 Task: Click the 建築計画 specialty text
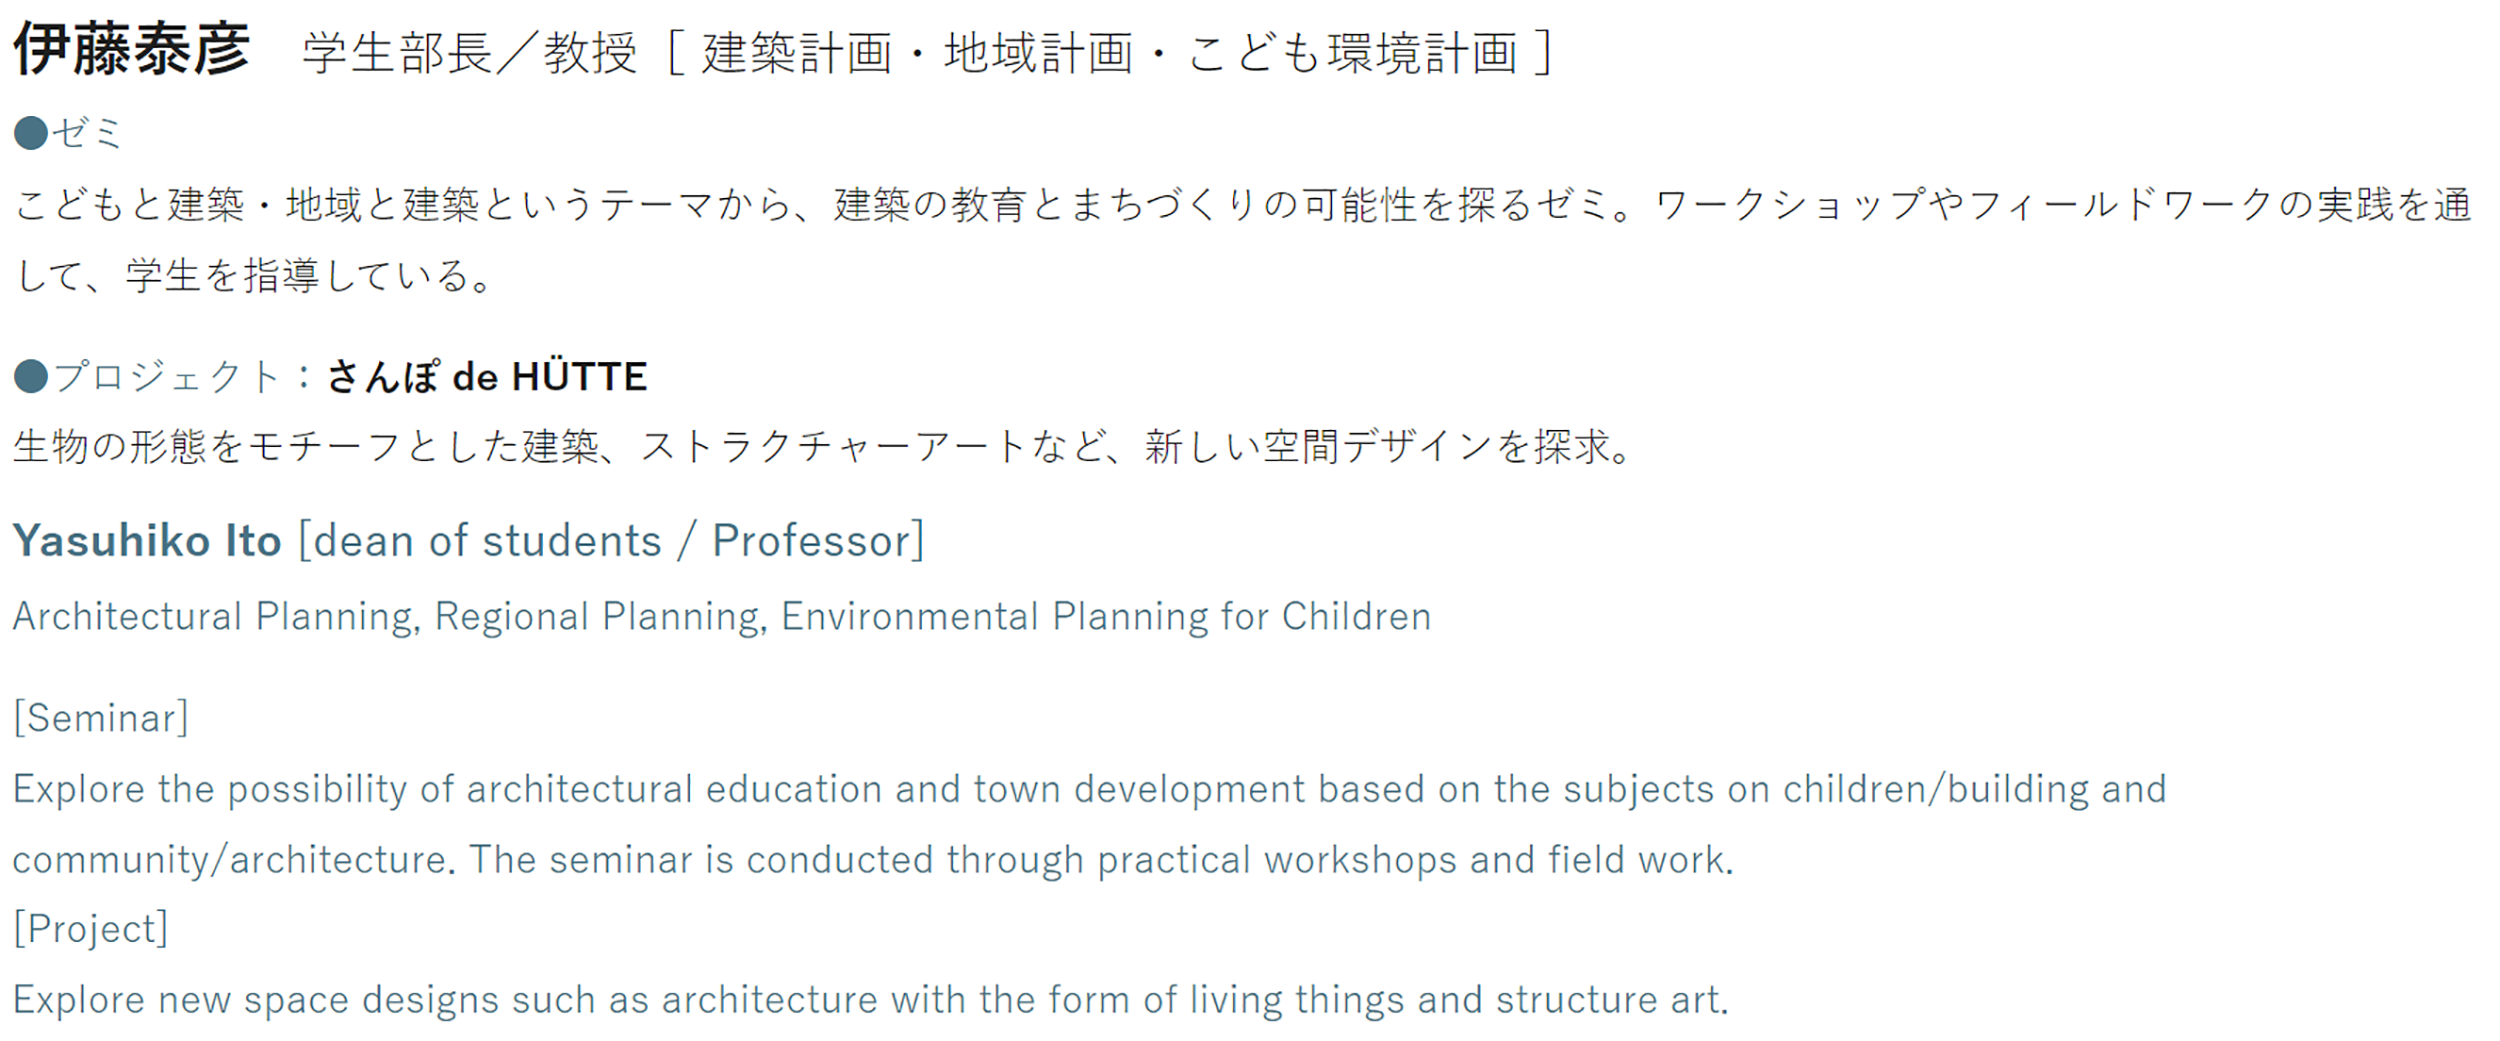coord(797,53)
